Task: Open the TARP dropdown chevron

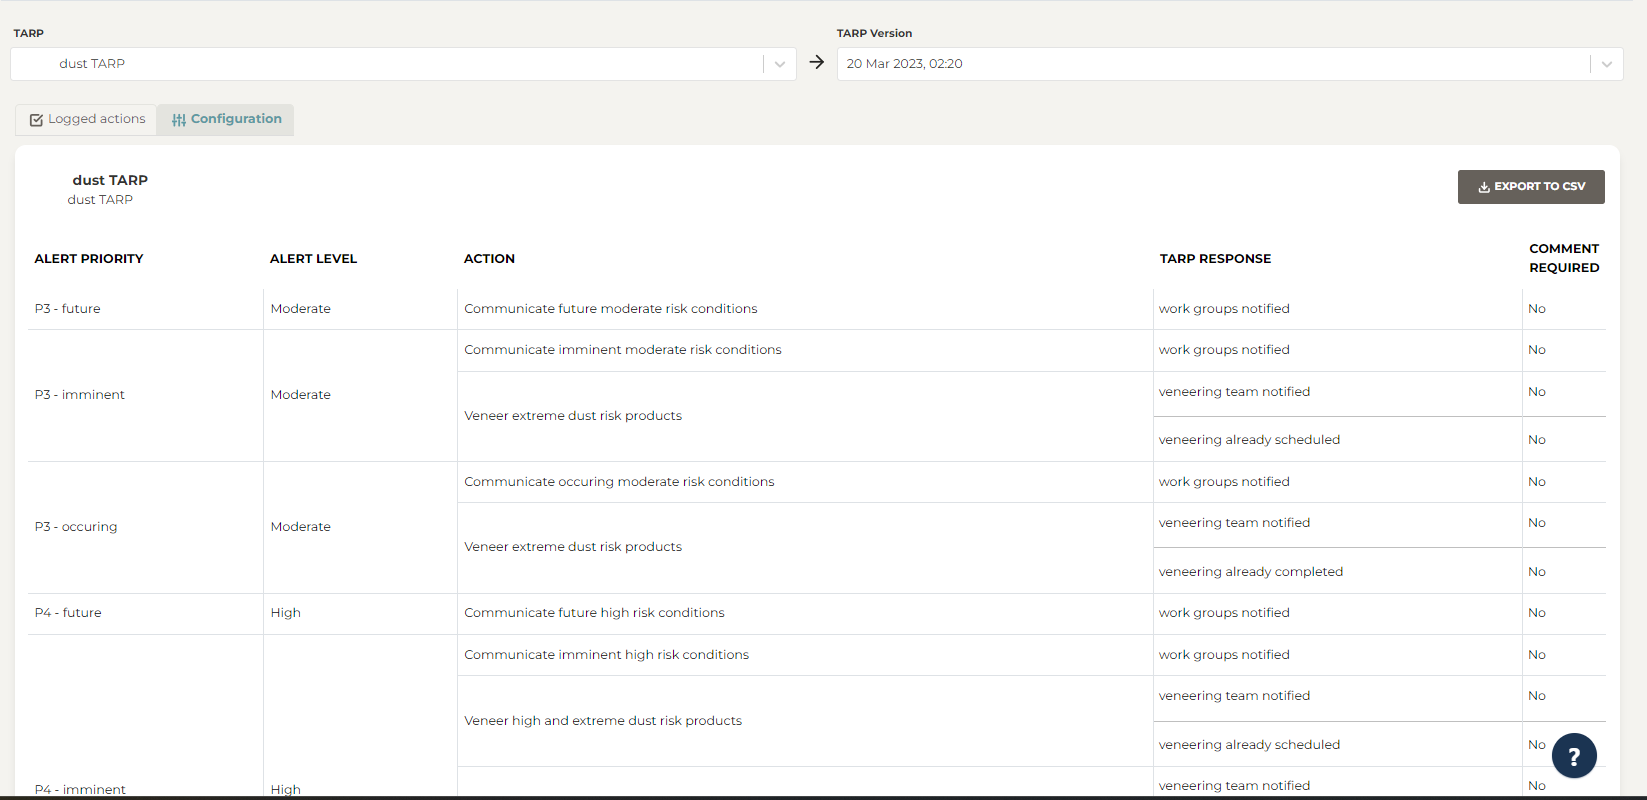Action: [779, 64]
